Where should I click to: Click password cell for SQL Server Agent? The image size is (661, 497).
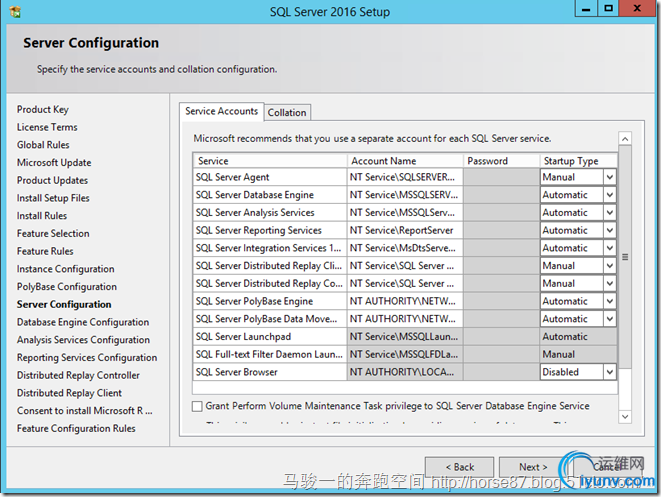coord(501,177)
